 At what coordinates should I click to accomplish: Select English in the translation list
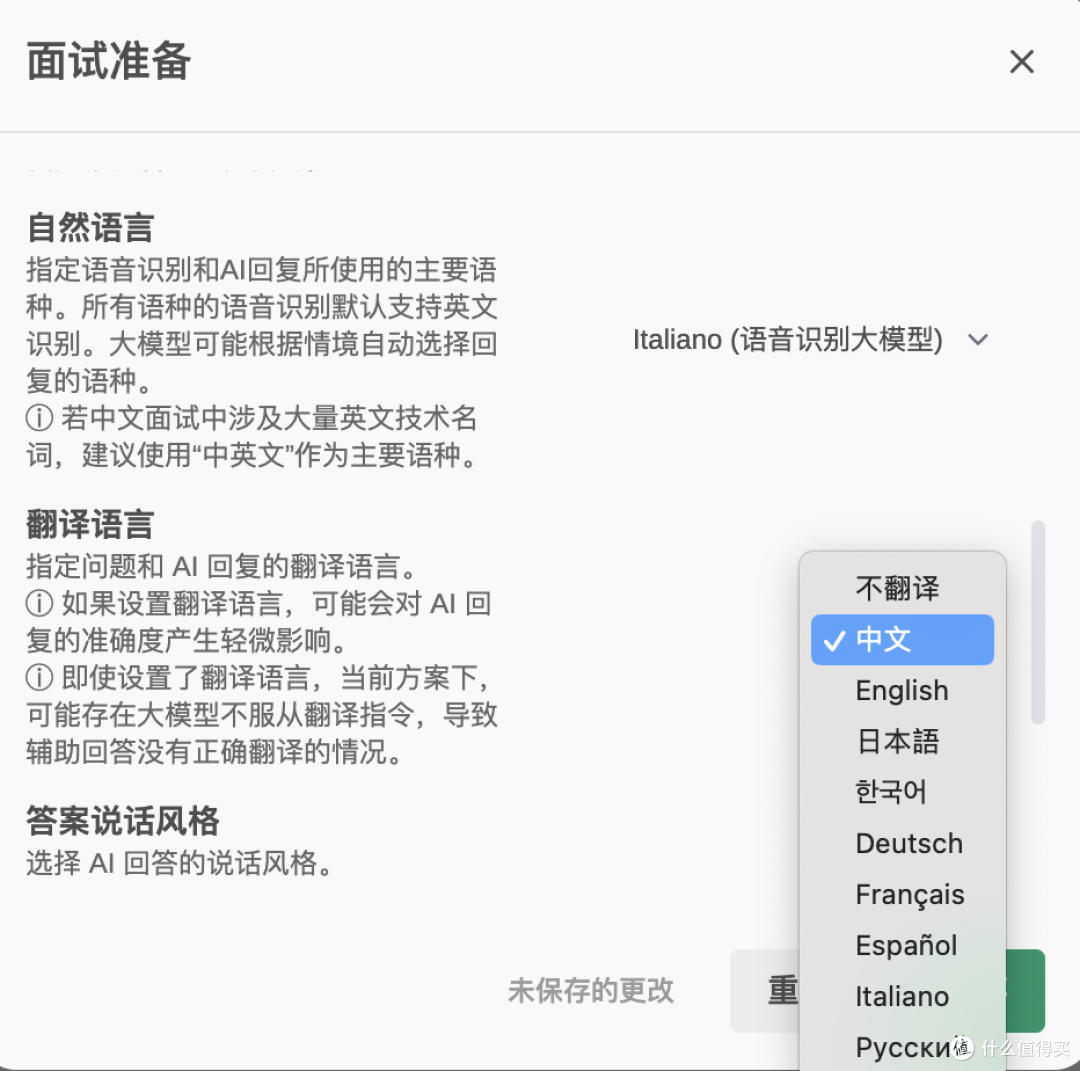tap(902, 691)
